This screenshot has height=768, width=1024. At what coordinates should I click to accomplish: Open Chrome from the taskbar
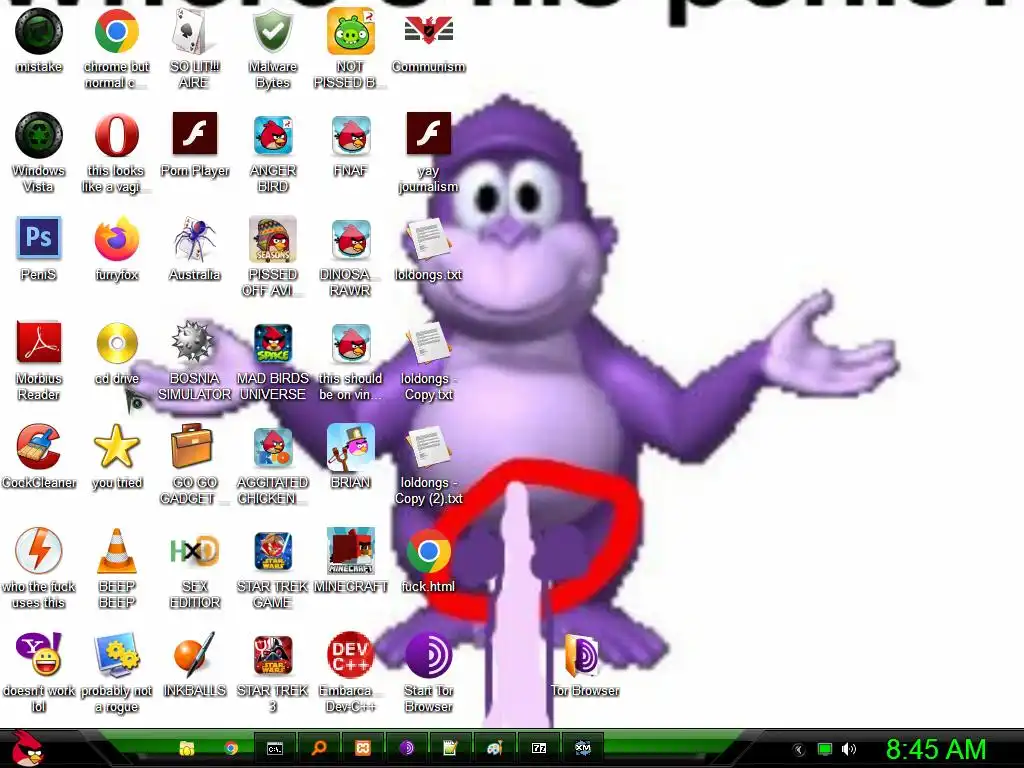point(231,748)
